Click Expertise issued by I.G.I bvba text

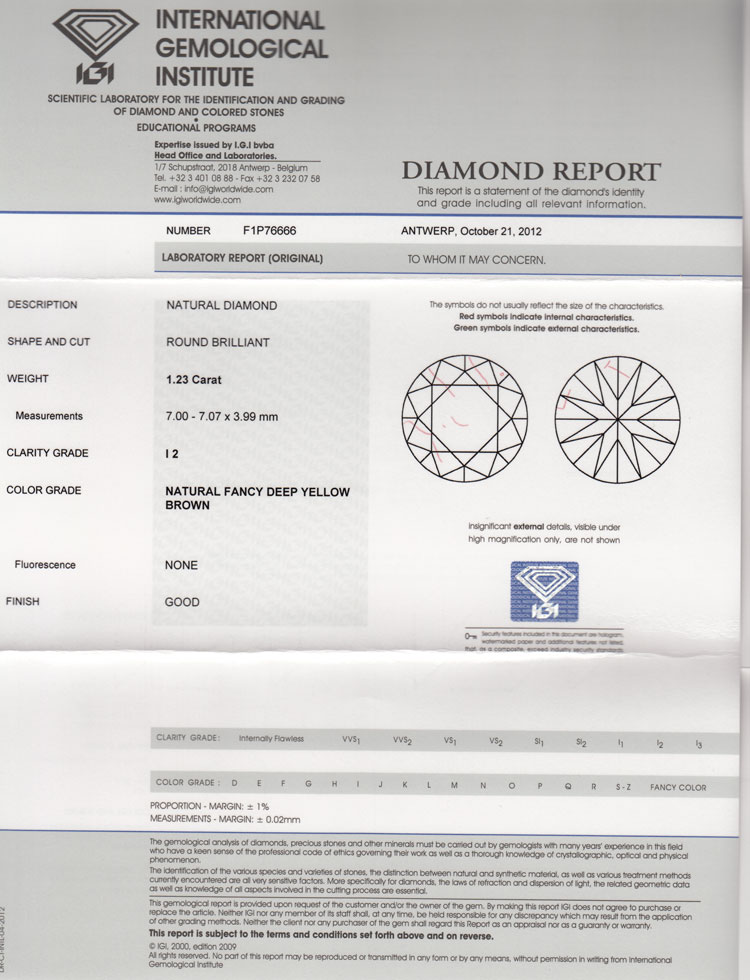coord(214,145)
